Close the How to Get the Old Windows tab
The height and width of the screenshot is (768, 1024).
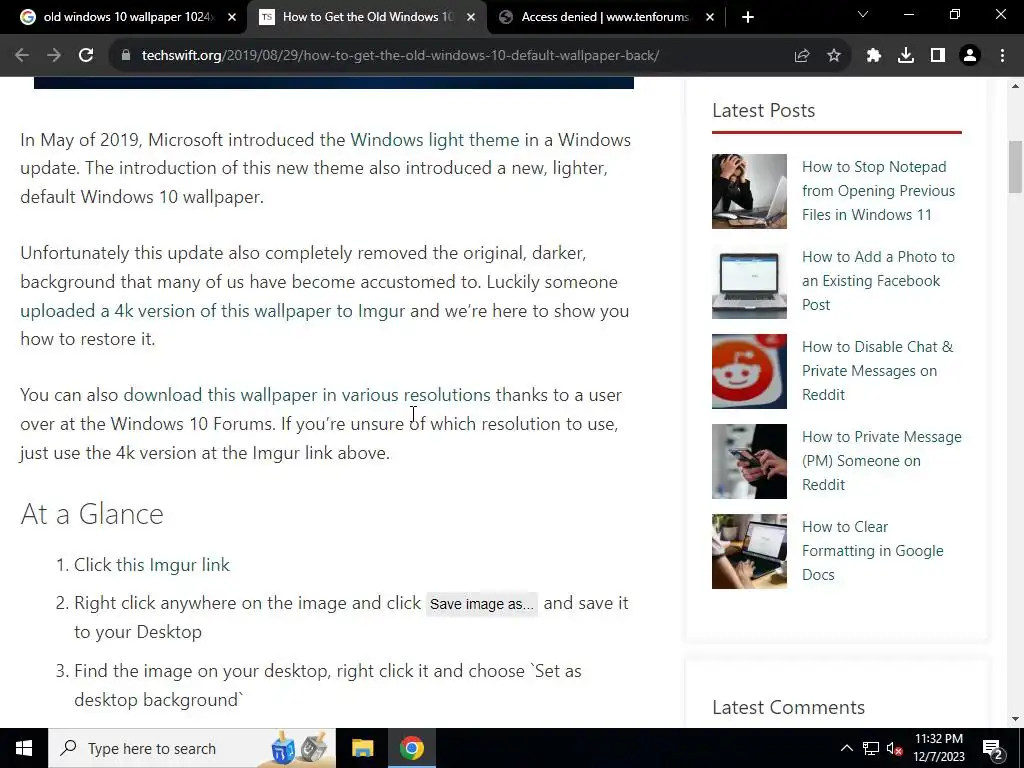click(471, 18)
